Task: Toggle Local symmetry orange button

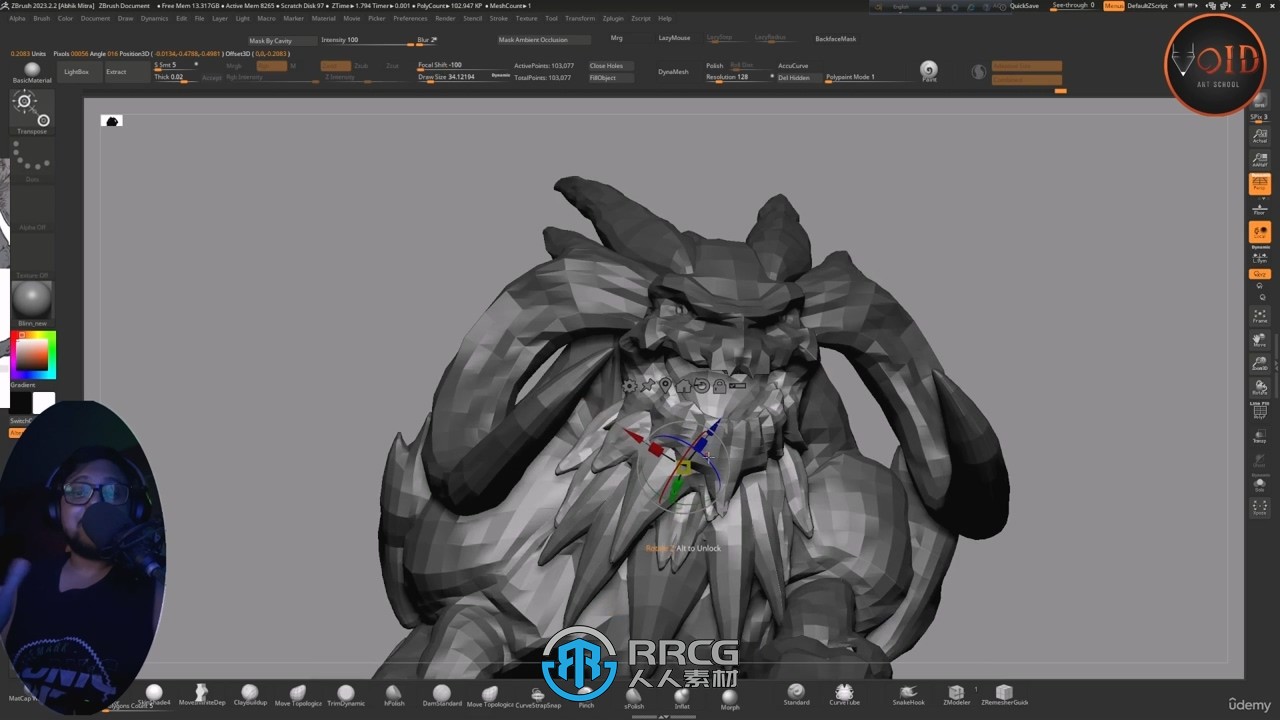Action: click(1260, 233)
